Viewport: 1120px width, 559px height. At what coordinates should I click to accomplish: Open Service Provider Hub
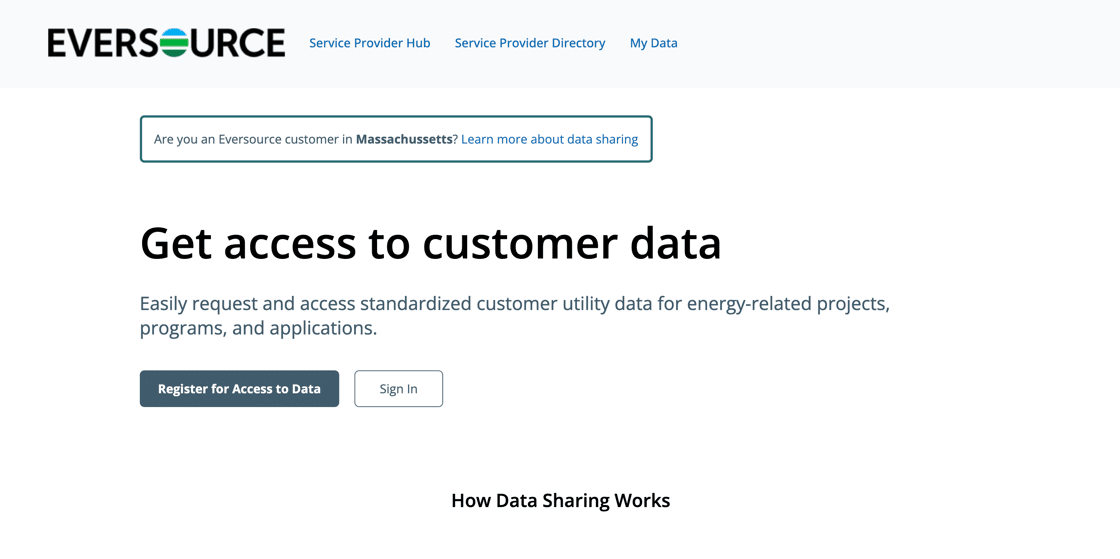click(369, 43)
